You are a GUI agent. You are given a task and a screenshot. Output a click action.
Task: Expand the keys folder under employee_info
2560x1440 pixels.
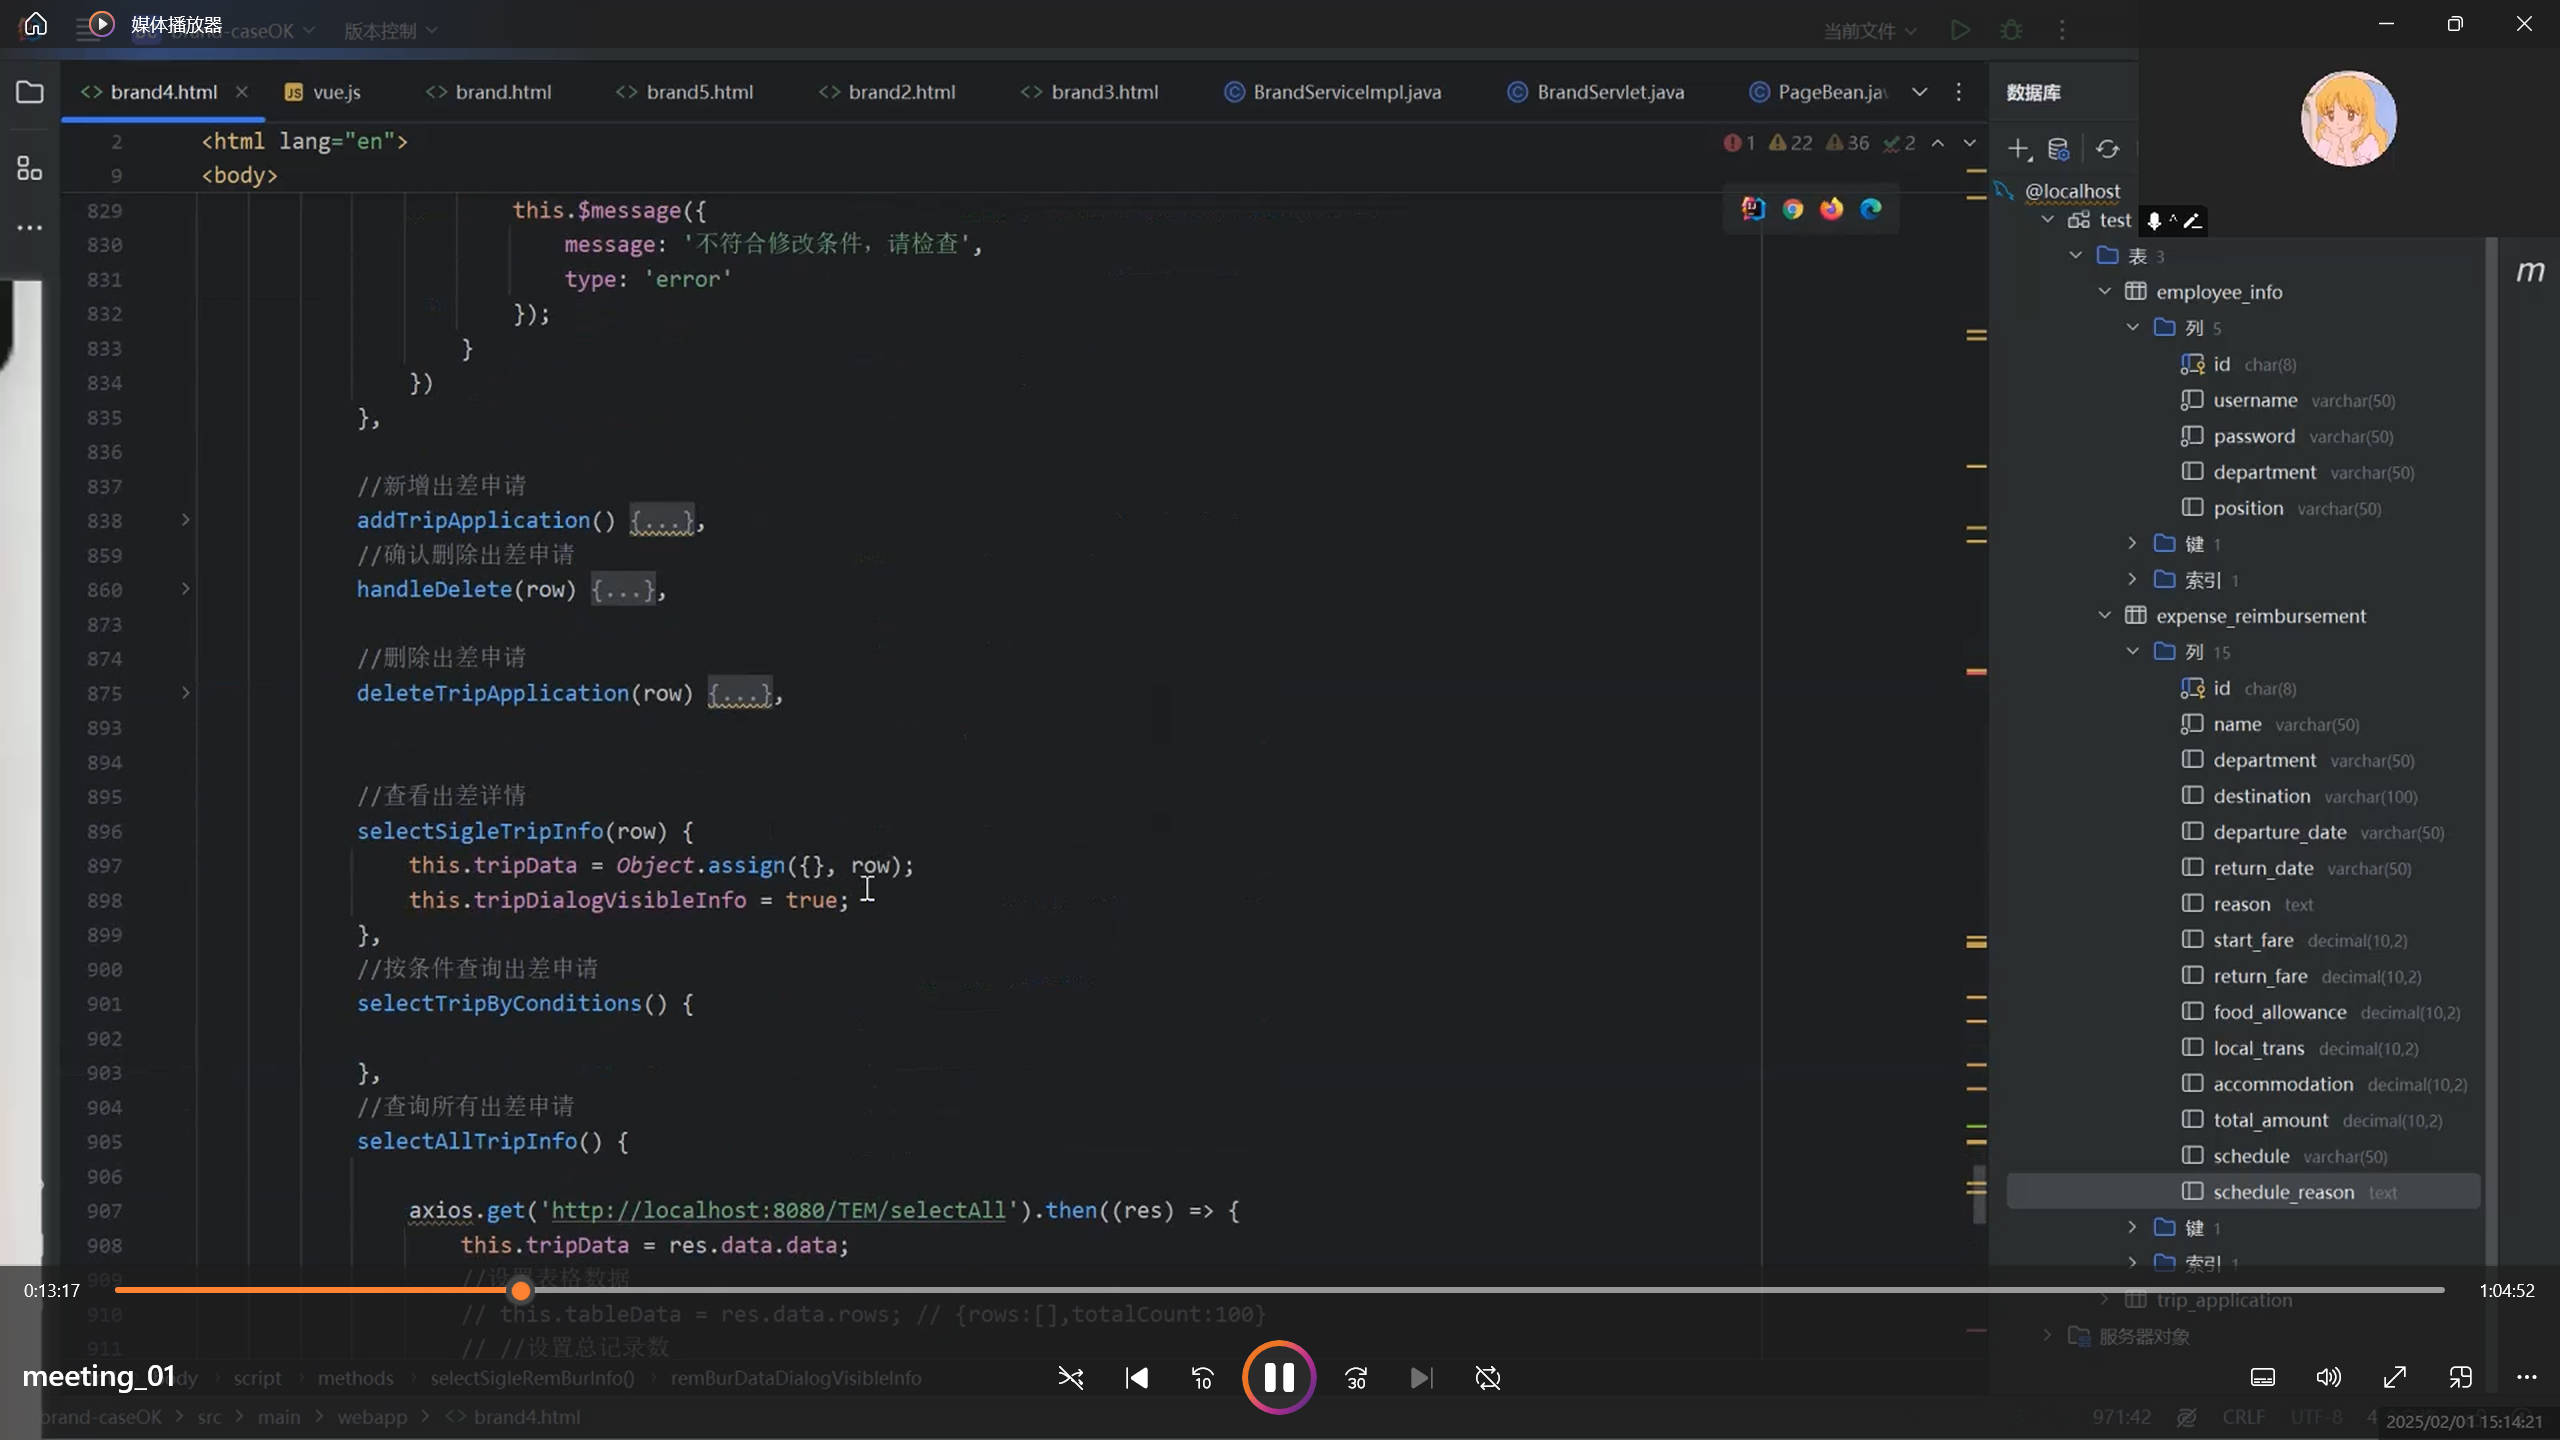pyautogui.click(x=2132, y=543)
